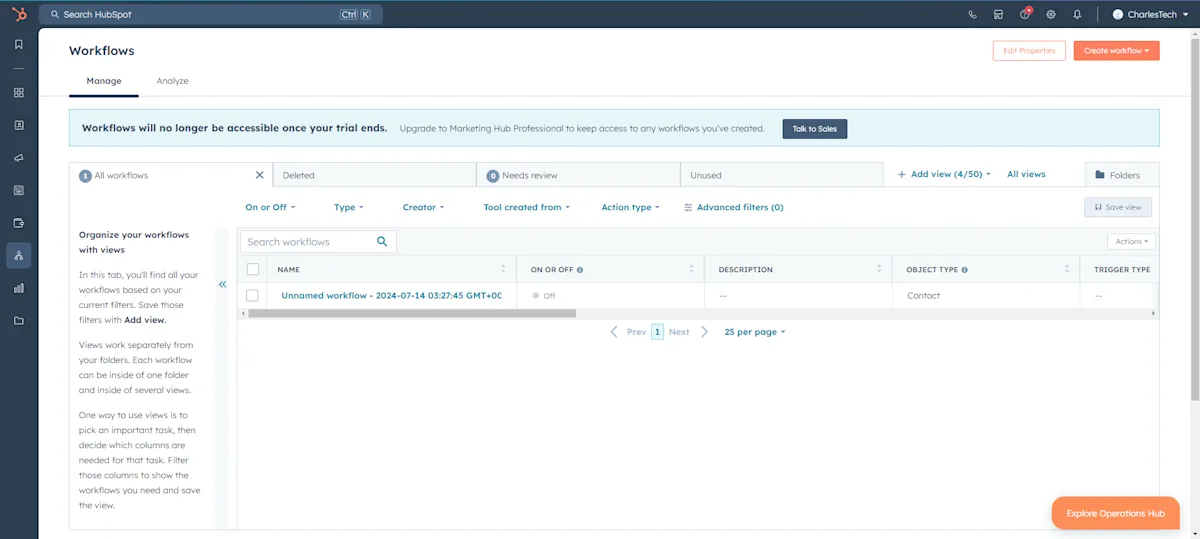The width and height of the screenshot is (1200, 539).
Task: Click the TRIGGER TYPE column header
Action: (x=1122, y=270)
